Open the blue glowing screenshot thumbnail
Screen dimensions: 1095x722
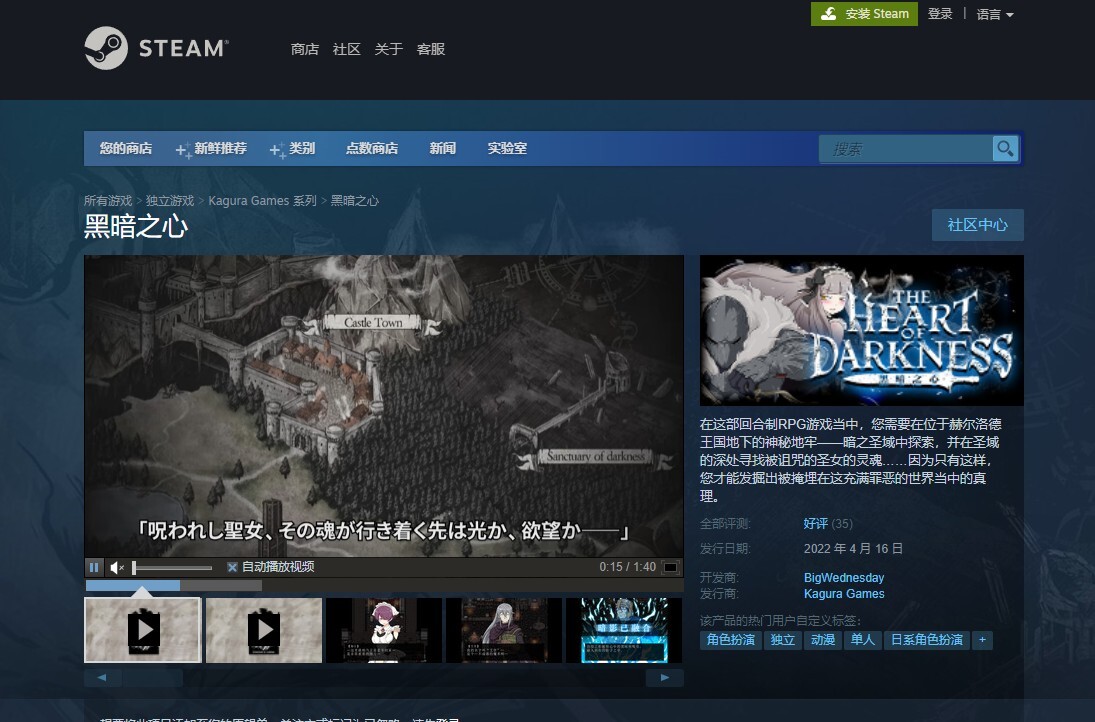tap(624, 630)
